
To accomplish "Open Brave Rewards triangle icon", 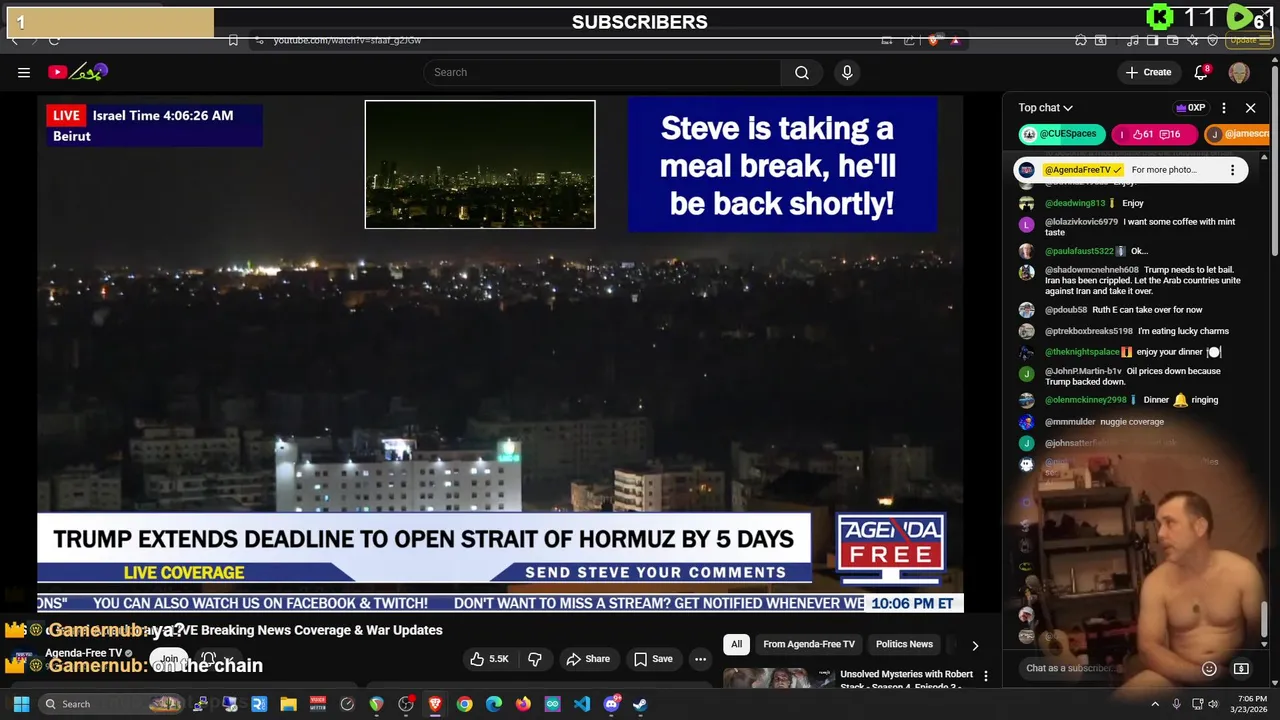I will 955,40.
